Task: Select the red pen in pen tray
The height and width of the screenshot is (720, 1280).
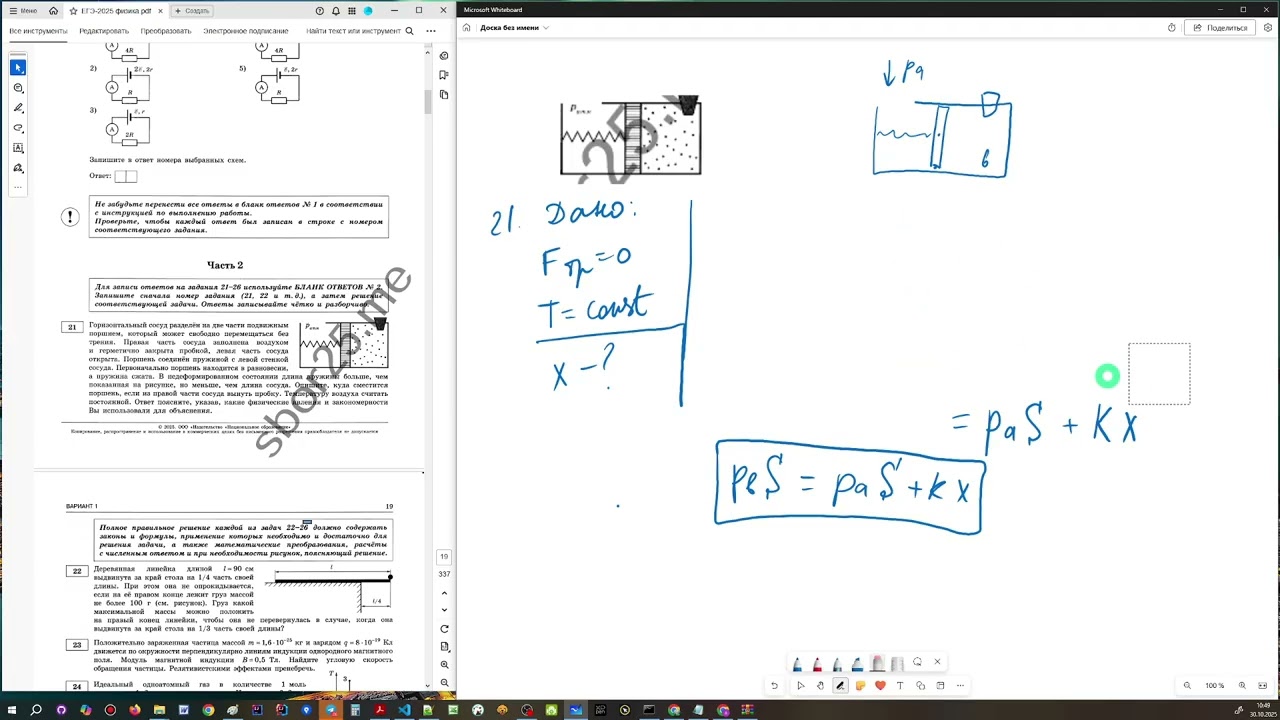Action: point(817,664)
